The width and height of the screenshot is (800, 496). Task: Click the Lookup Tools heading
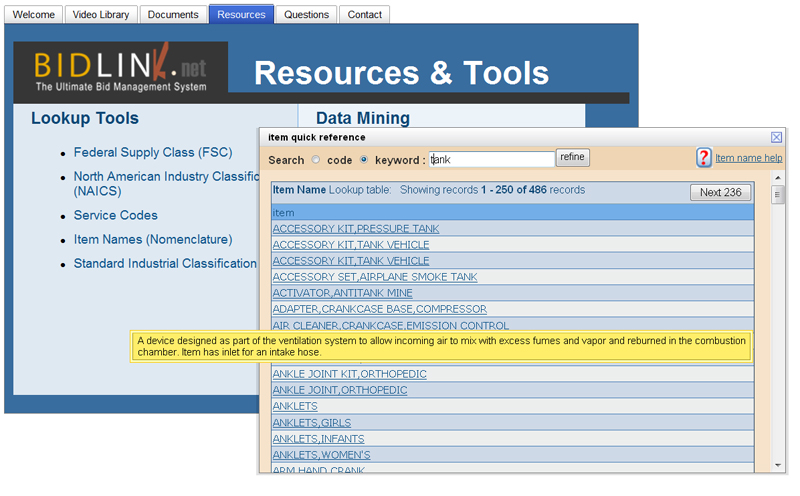(85, 118)
